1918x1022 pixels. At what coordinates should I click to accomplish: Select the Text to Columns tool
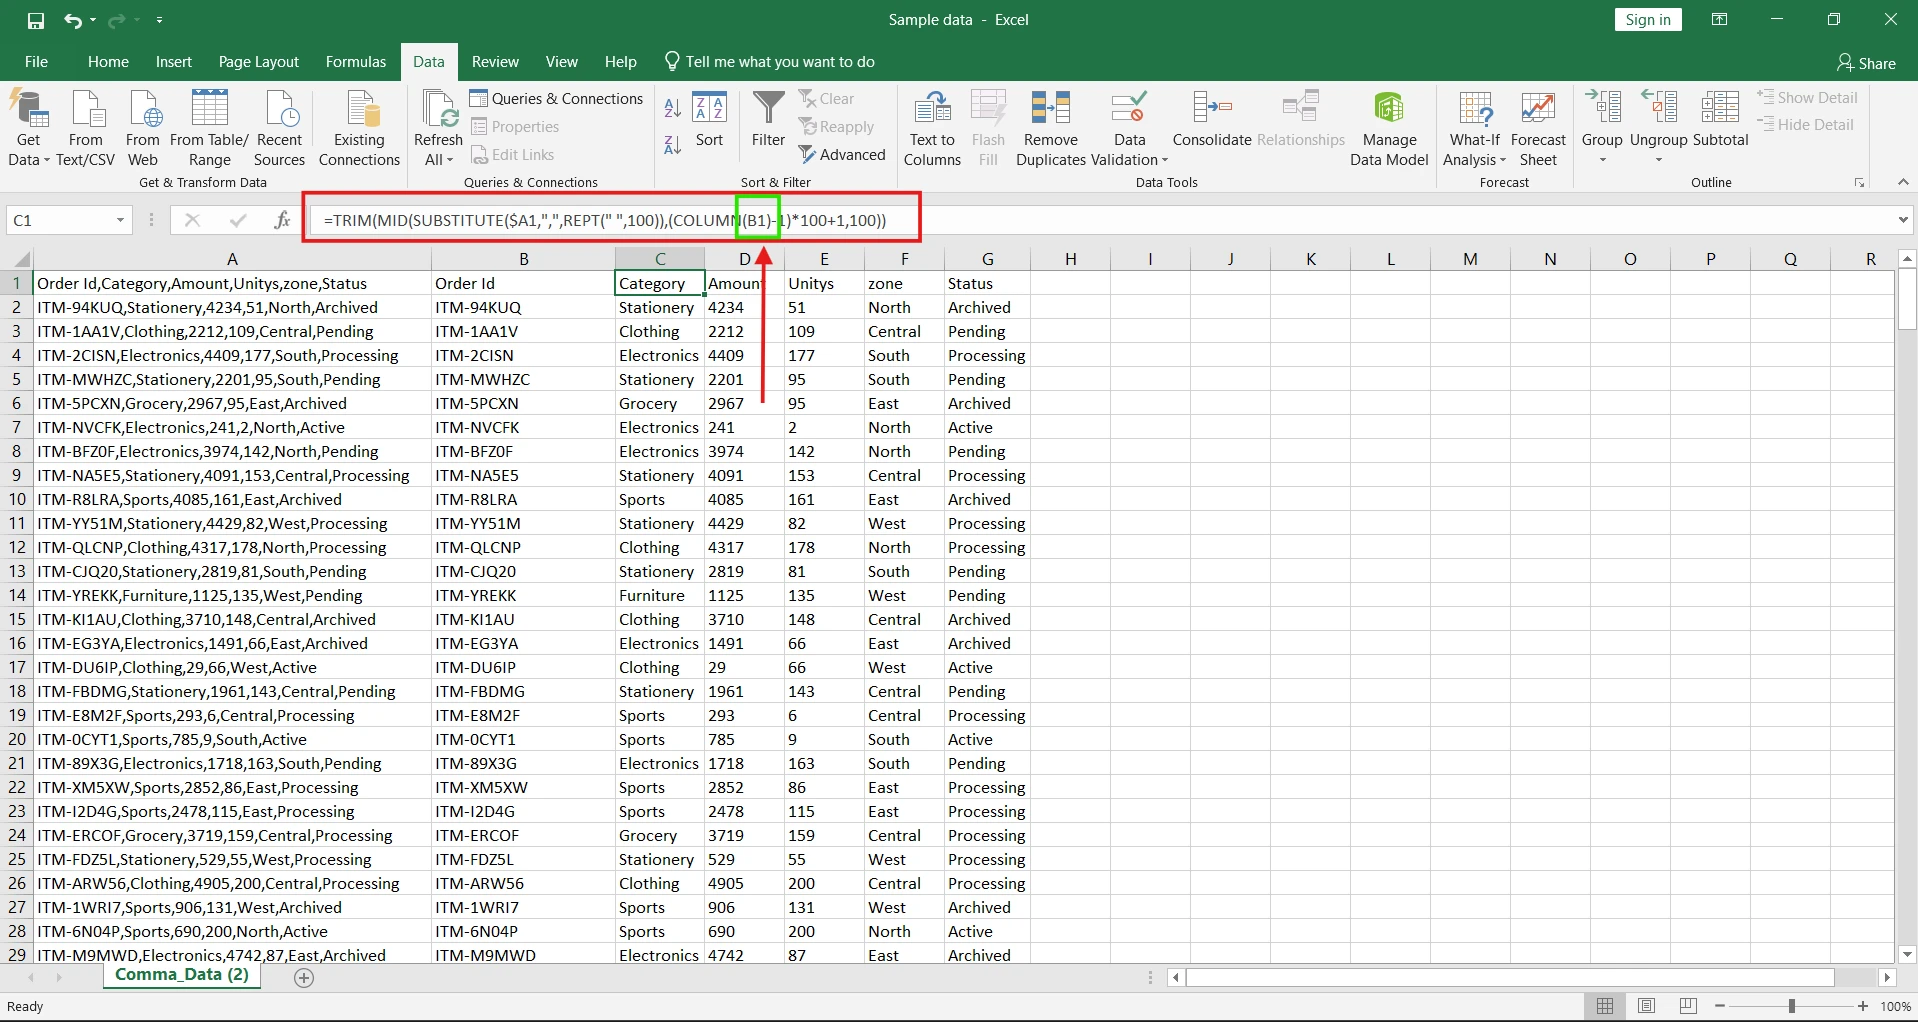(930, 126)
